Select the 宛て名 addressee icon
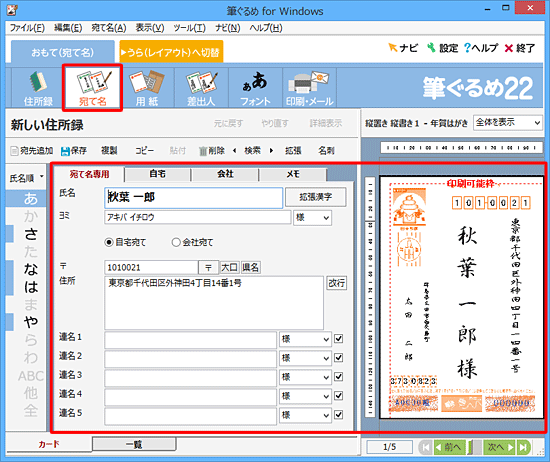This screenshot has width=550, height=462. pyautogui.click(x=93, y=88)
